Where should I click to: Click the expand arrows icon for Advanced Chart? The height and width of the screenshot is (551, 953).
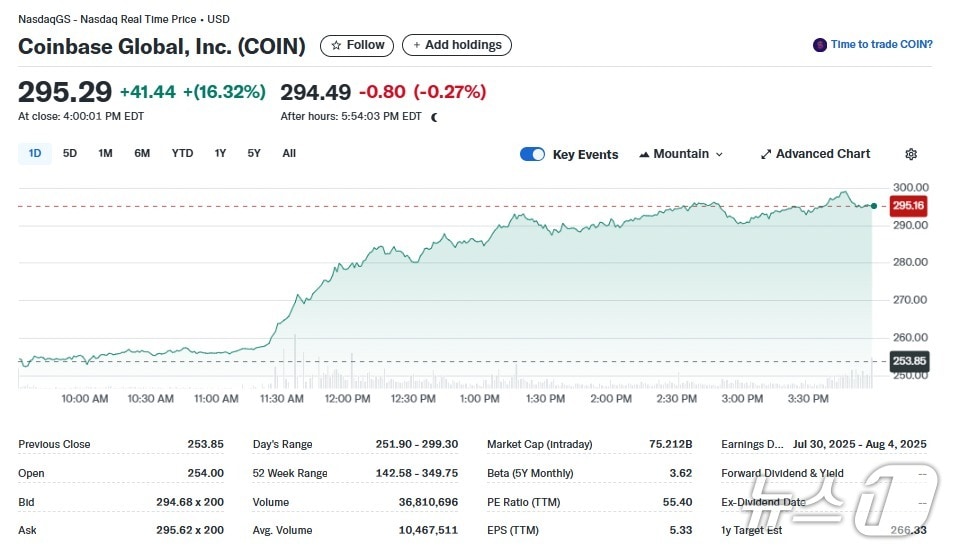766,155
